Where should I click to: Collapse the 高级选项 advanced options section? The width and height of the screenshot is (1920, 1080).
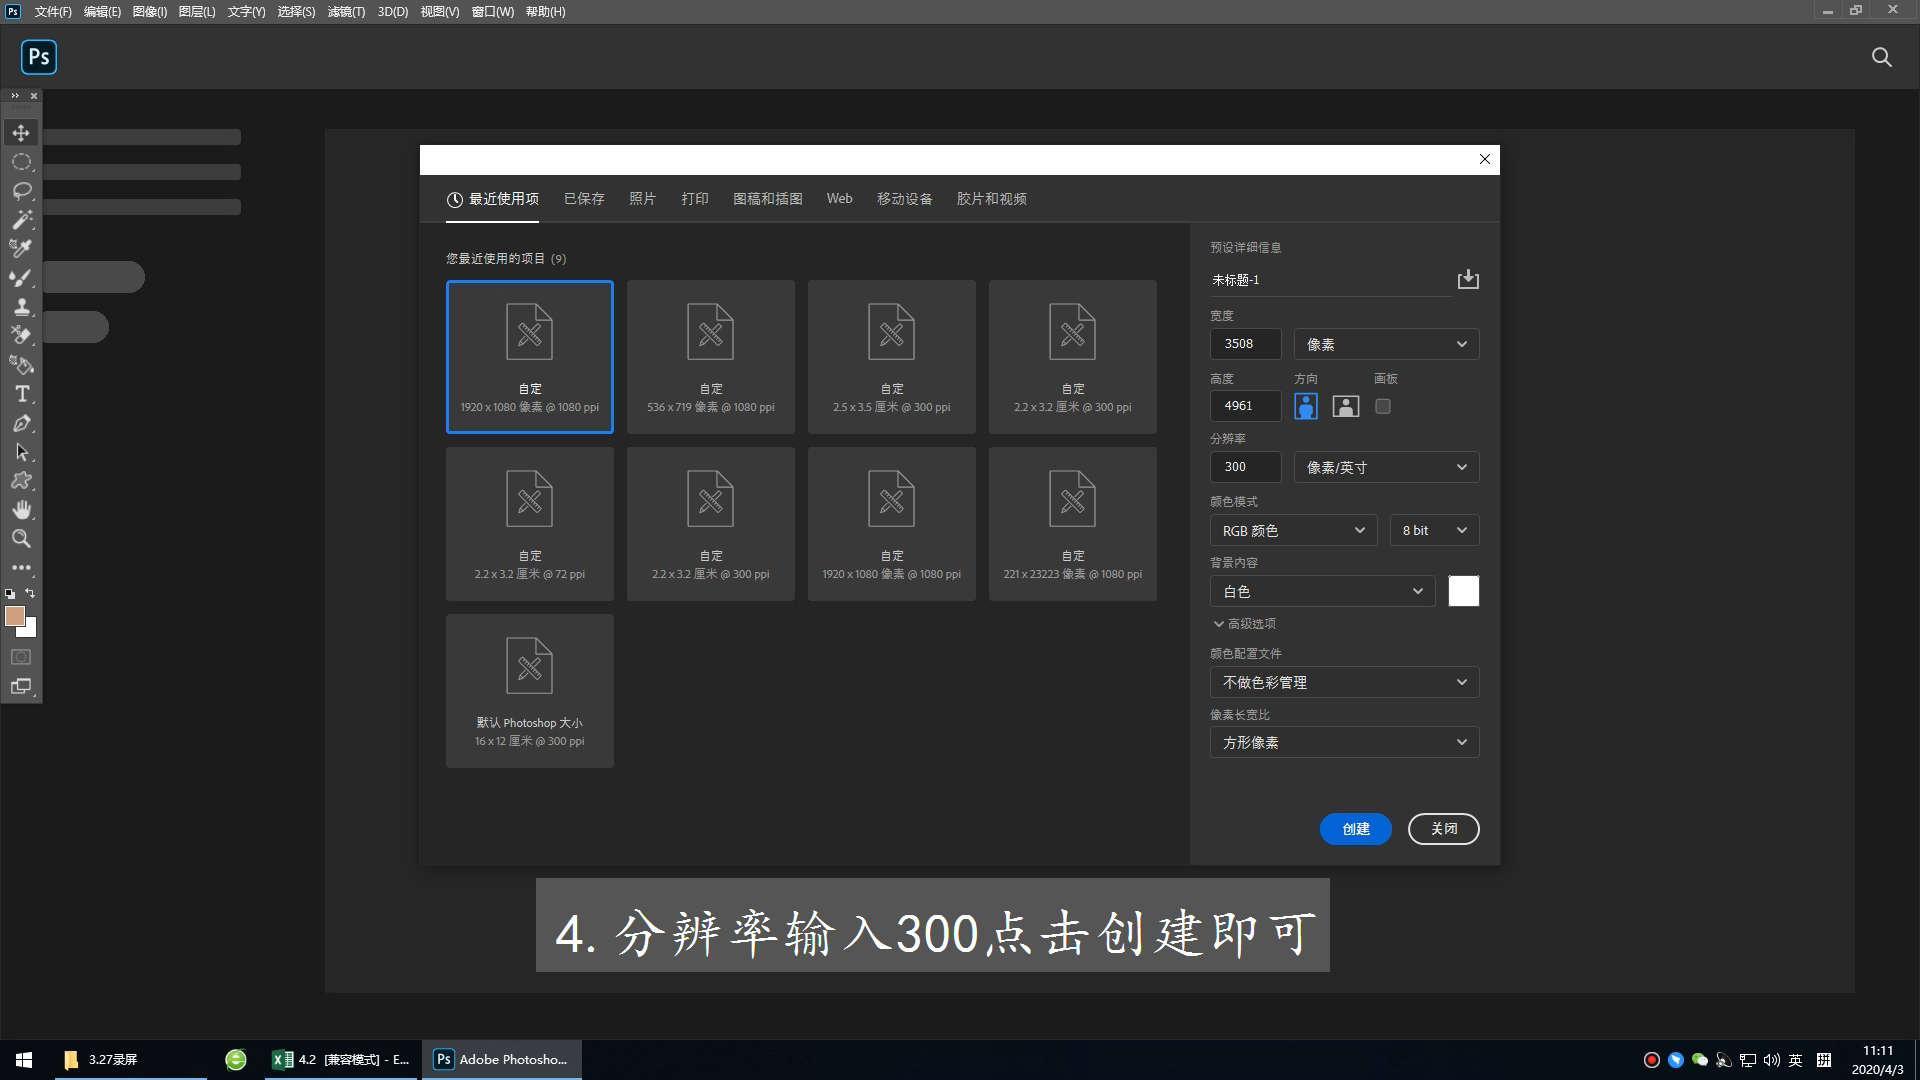[x=1244, y=623]
